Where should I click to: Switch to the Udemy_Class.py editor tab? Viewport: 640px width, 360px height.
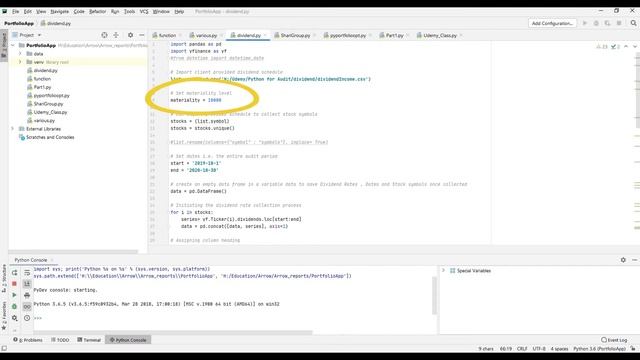pyautogui.click(x=440, y=36)
